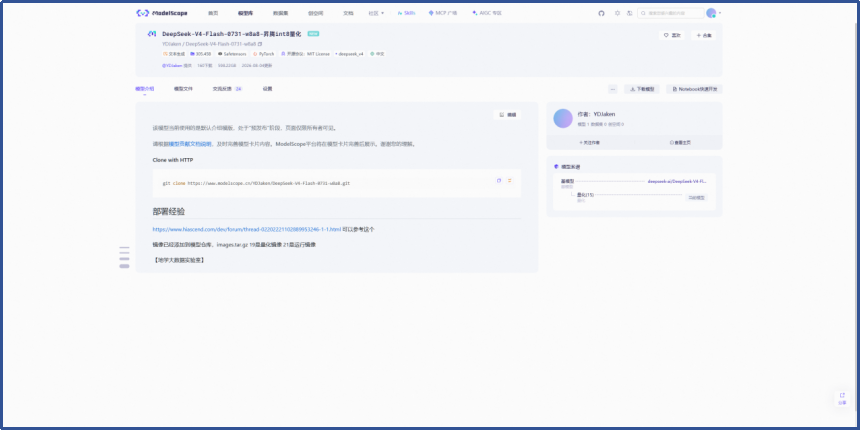This screenshot has height=430, width=861.
Task: Open the user avatar menu
Action: click(712, 13)
